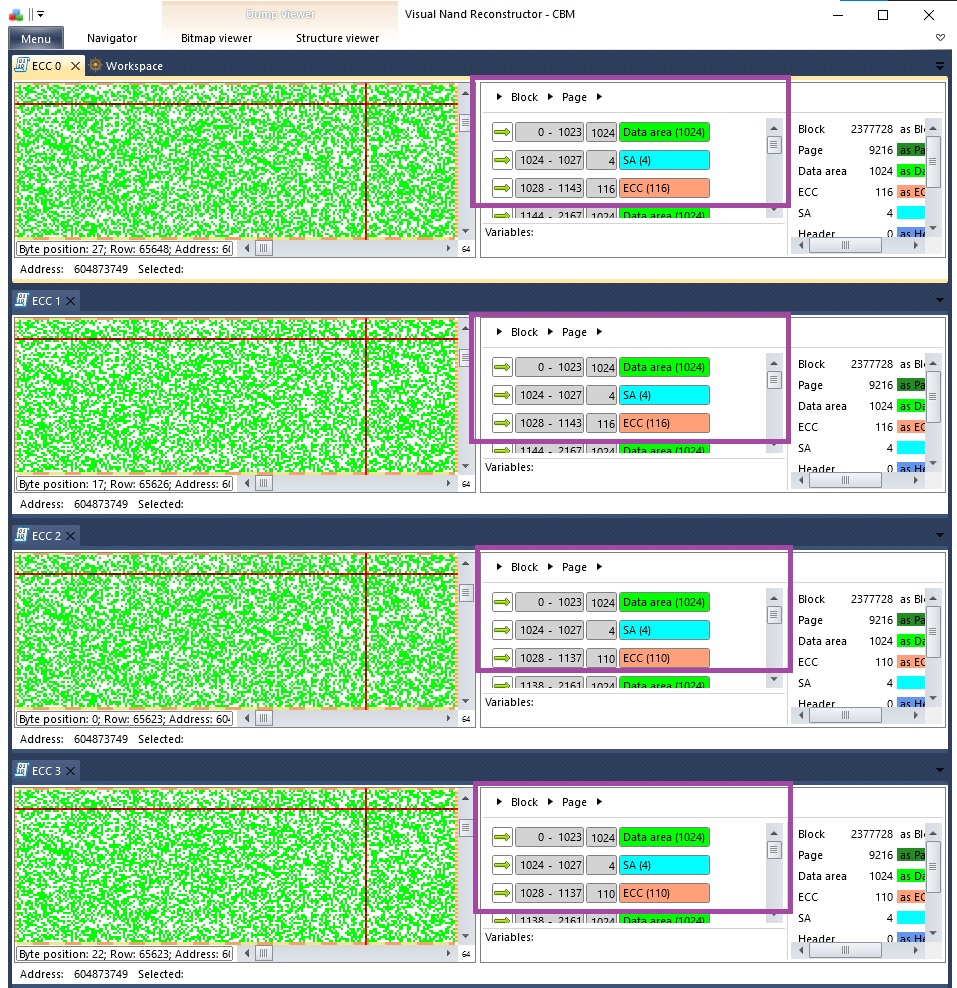Select the SA (4) block in ECC 3

point(664,865)
